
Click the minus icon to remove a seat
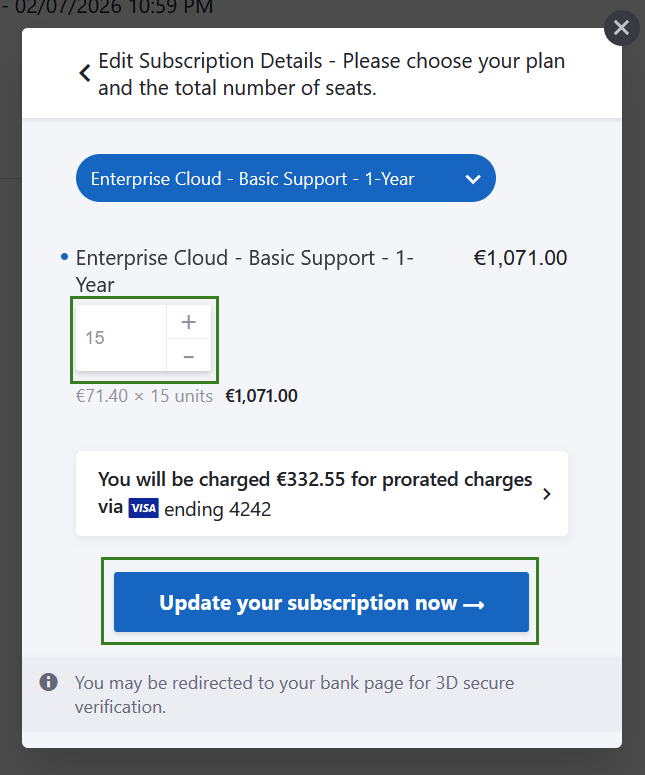188,356
